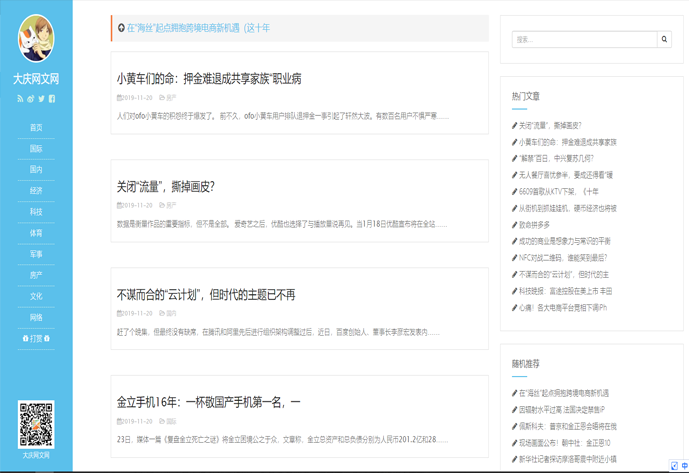Image resolution: width=689 pixels, height=473 pixels.
Task: Click the RSS feed icon in sidebar
Action: (x=20, y=99)
